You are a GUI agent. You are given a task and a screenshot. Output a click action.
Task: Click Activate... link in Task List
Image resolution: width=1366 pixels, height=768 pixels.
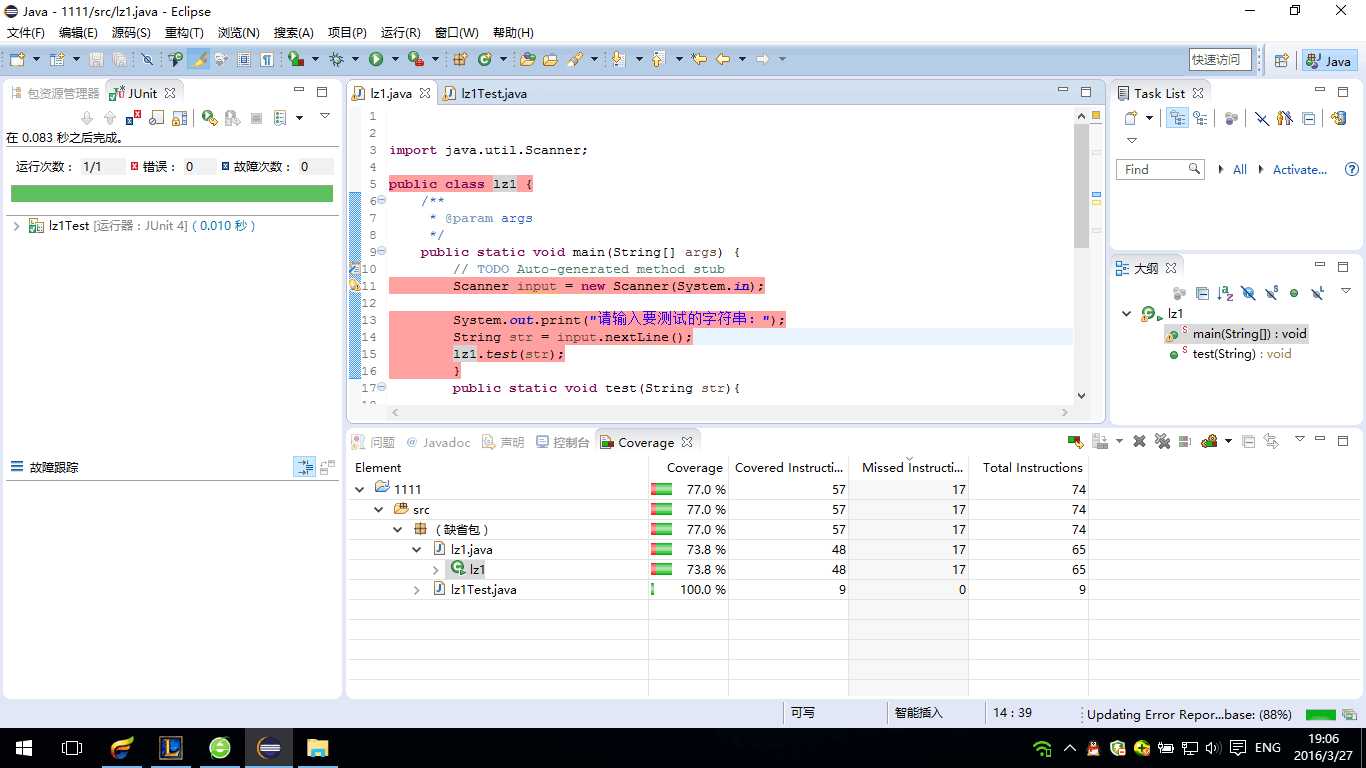point(1300,170)
